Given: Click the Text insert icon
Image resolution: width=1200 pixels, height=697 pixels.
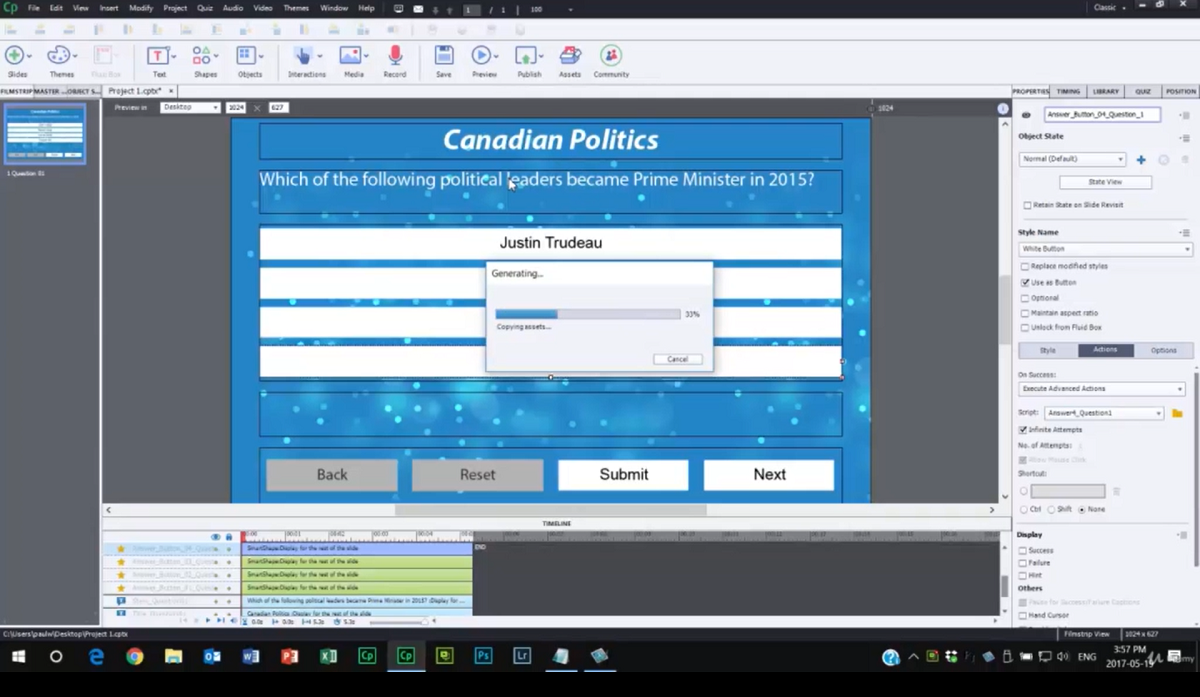Looking at the screenshot, I should point(158,56).
